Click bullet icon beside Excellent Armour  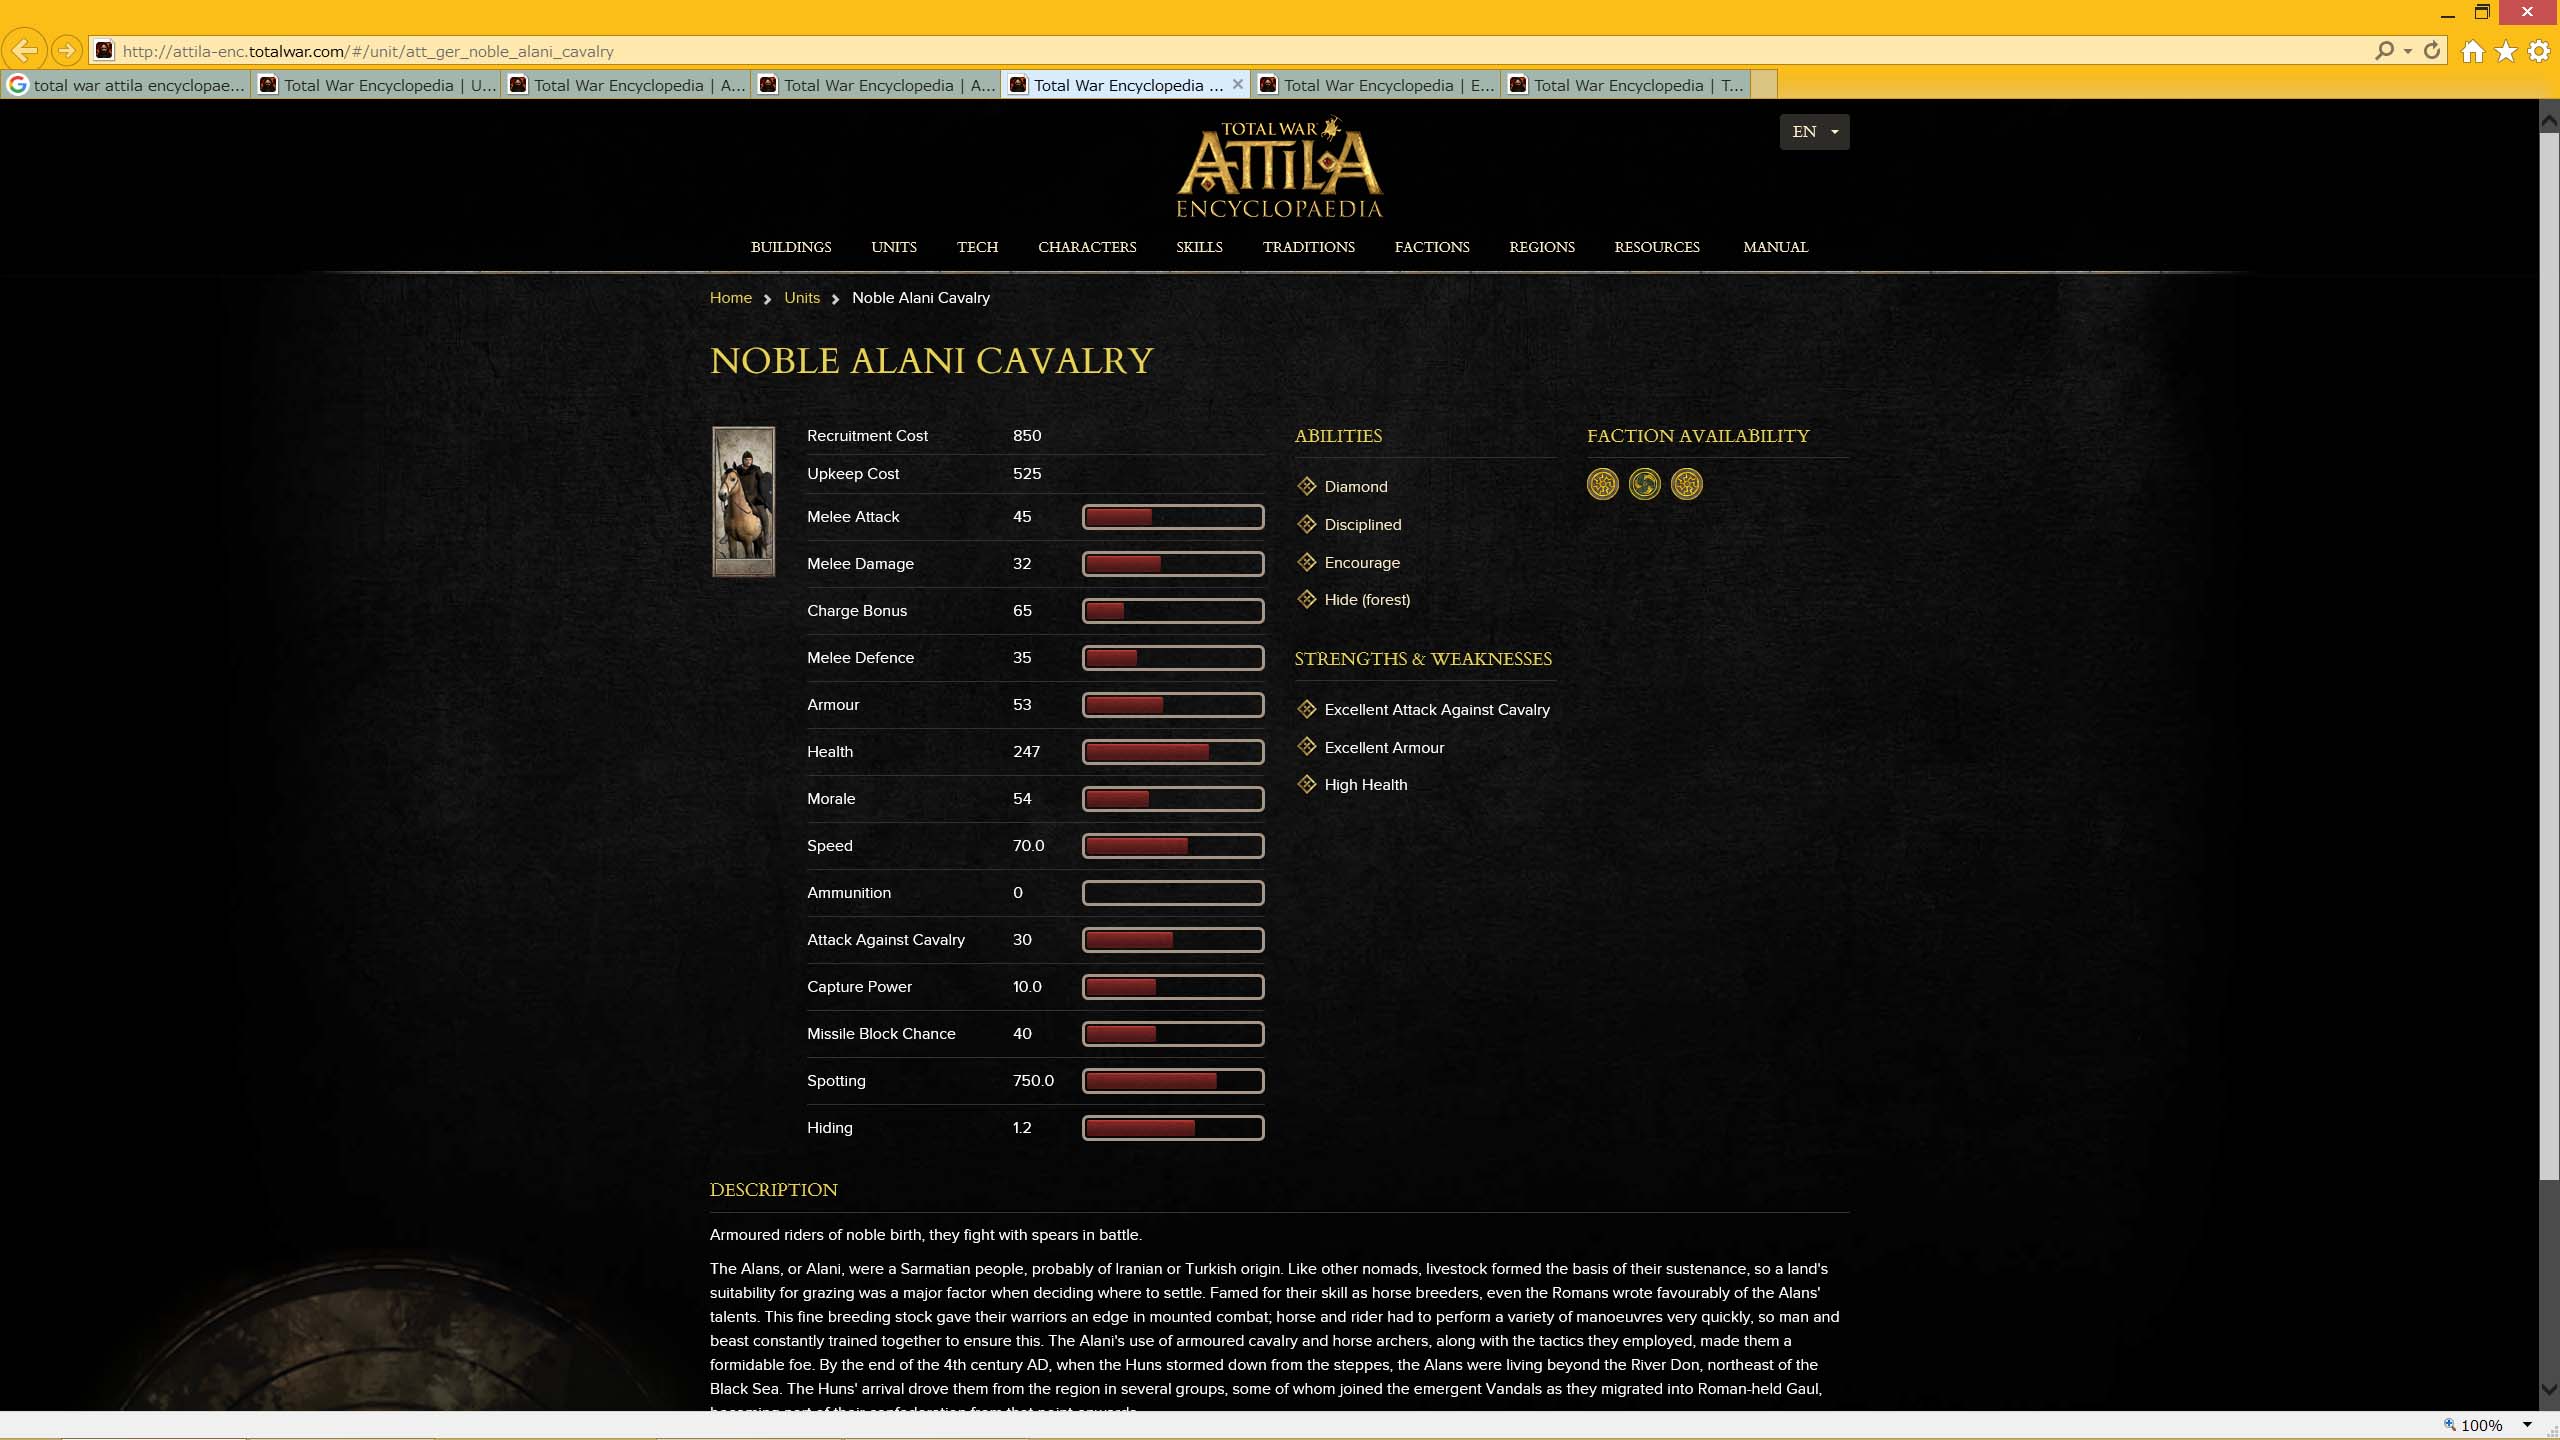(x=1306, y=747)
